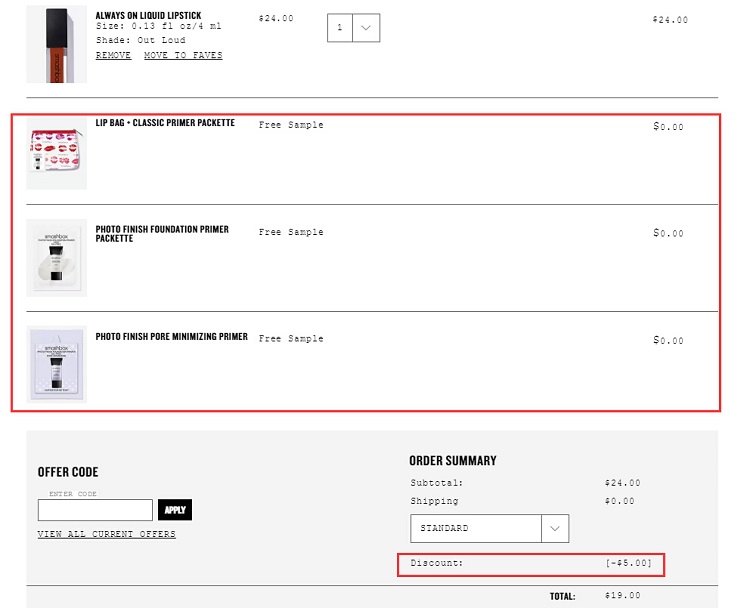The width and height of the screenshot is (750, 608).
Task: Remove the liquid lipstick from cart
Action: [x=113, y=55]
